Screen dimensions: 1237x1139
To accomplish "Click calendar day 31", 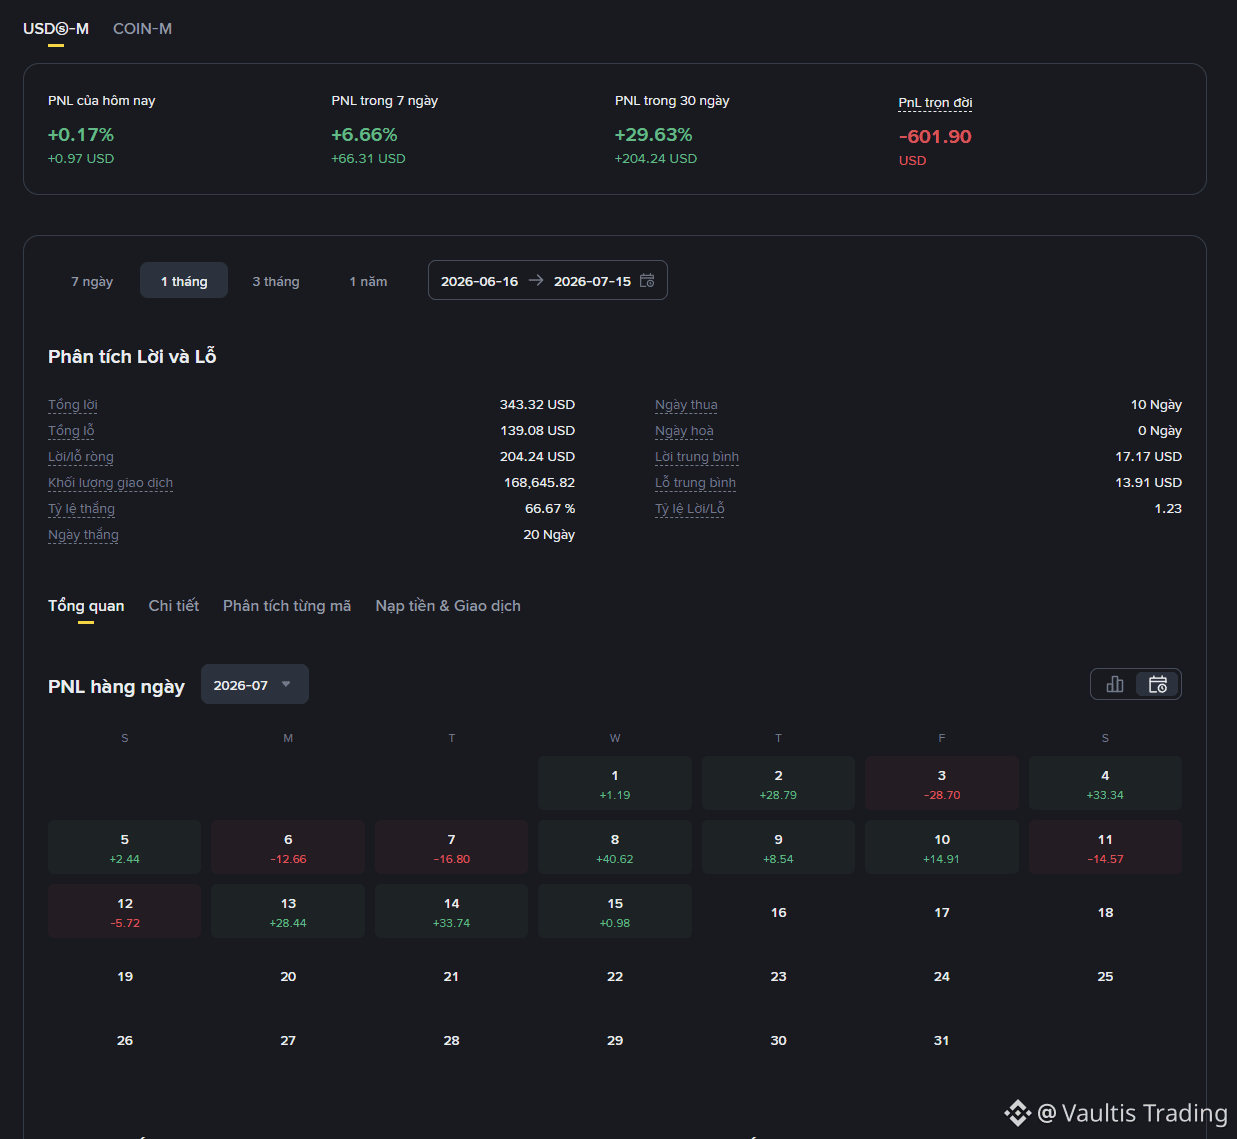I will click(942, 1040).
